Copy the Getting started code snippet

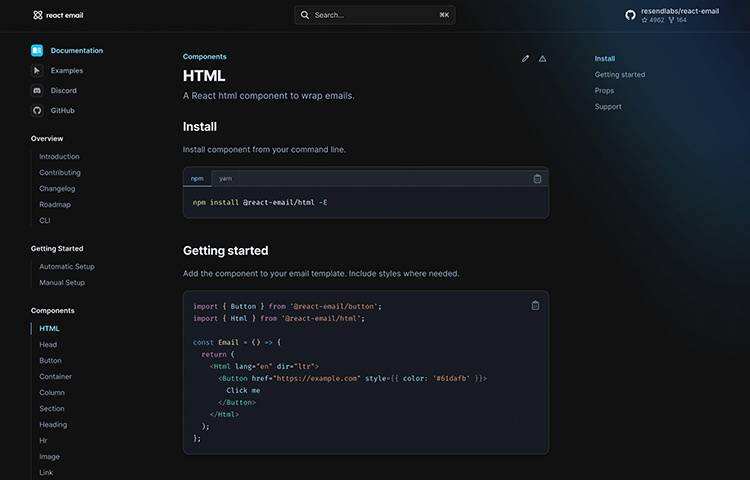pos(535,305)
